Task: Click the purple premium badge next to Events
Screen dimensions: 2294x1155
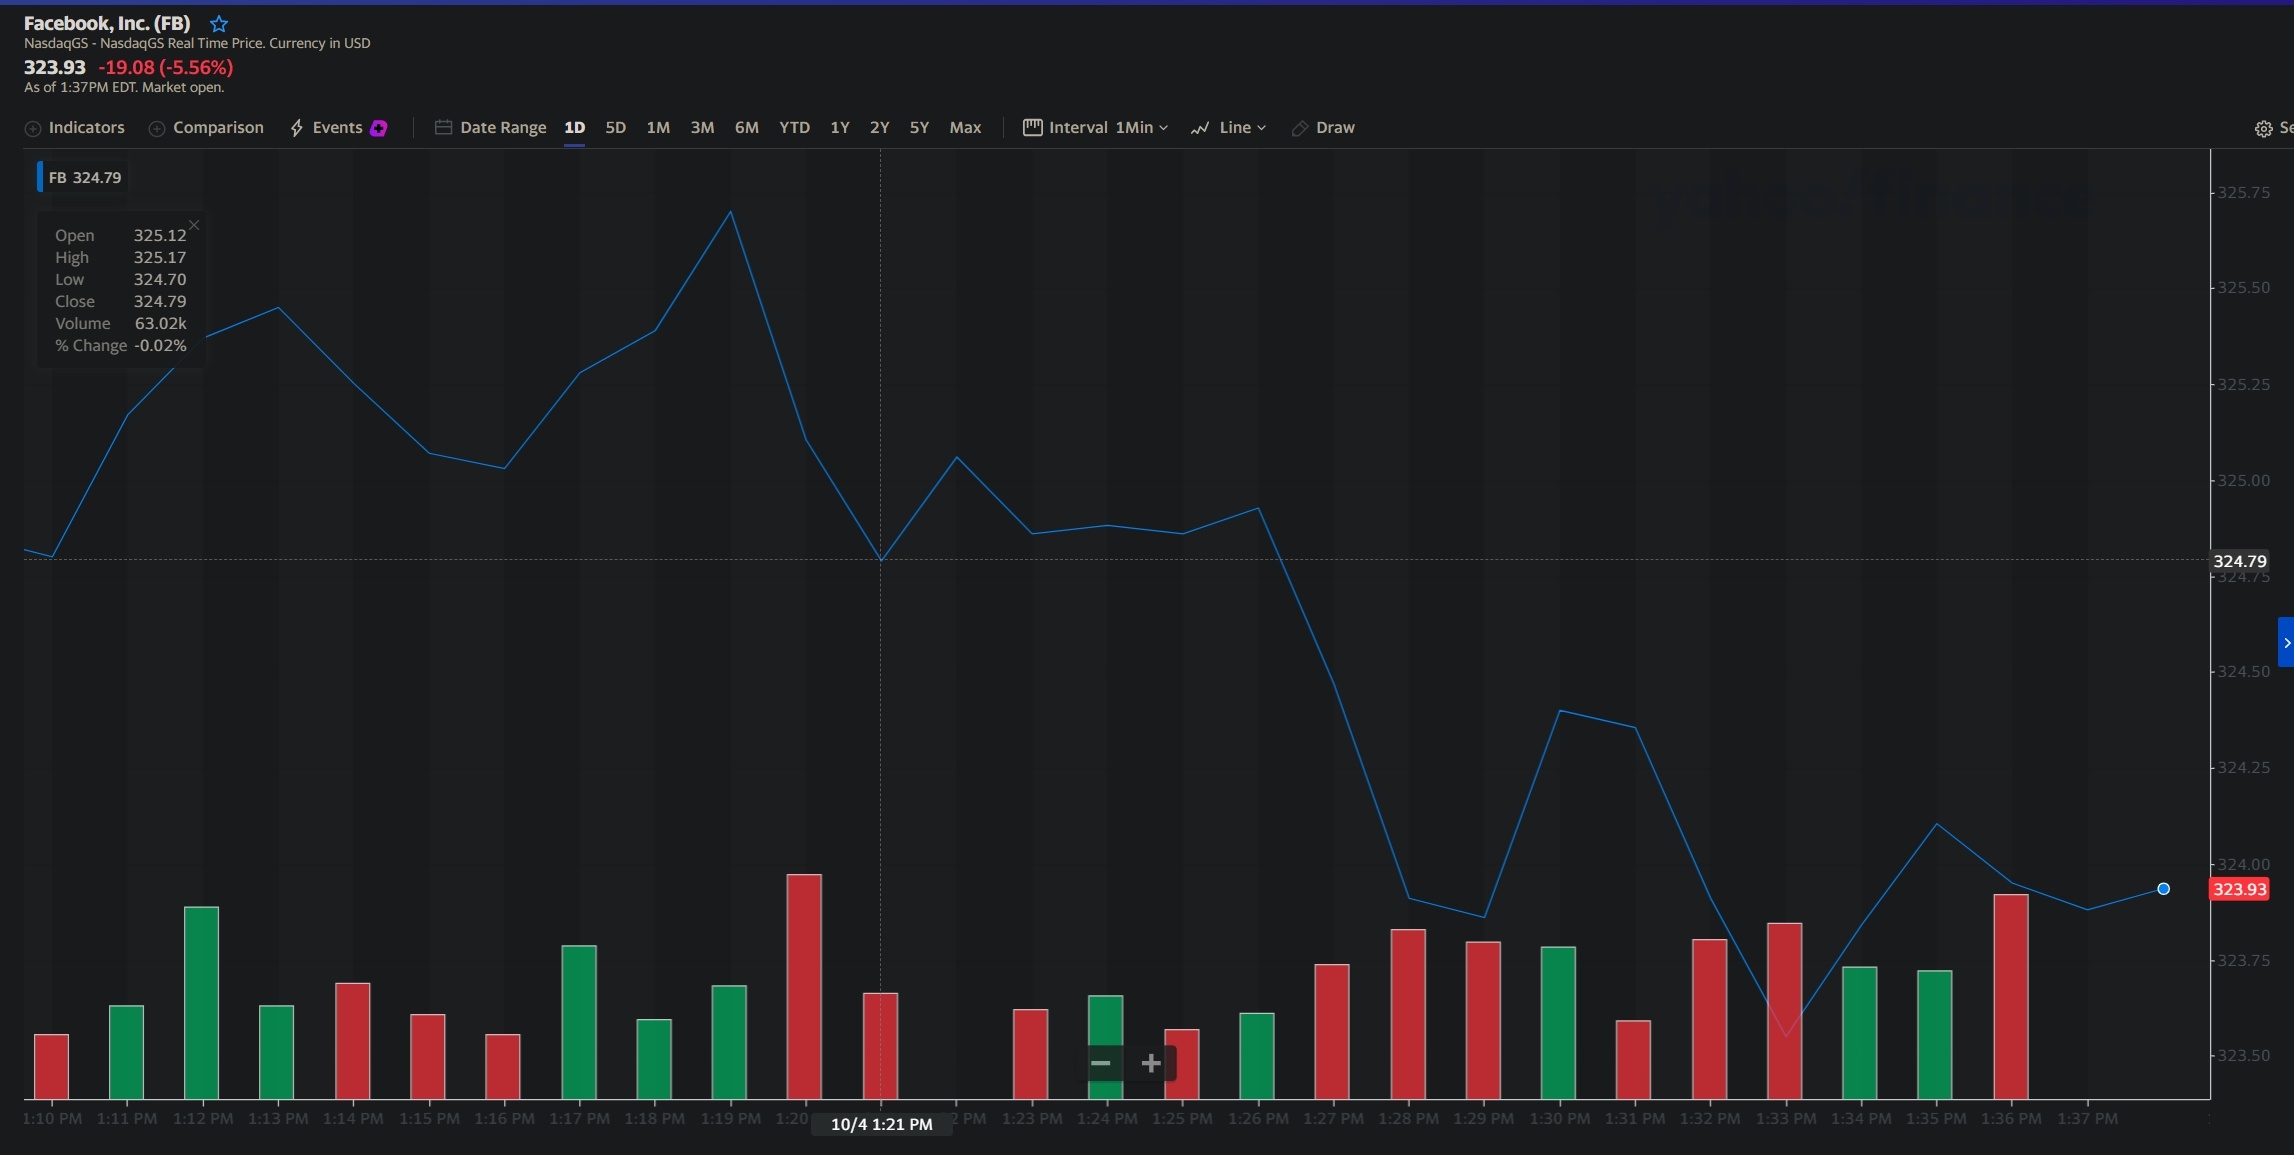Action: (379, 128)
